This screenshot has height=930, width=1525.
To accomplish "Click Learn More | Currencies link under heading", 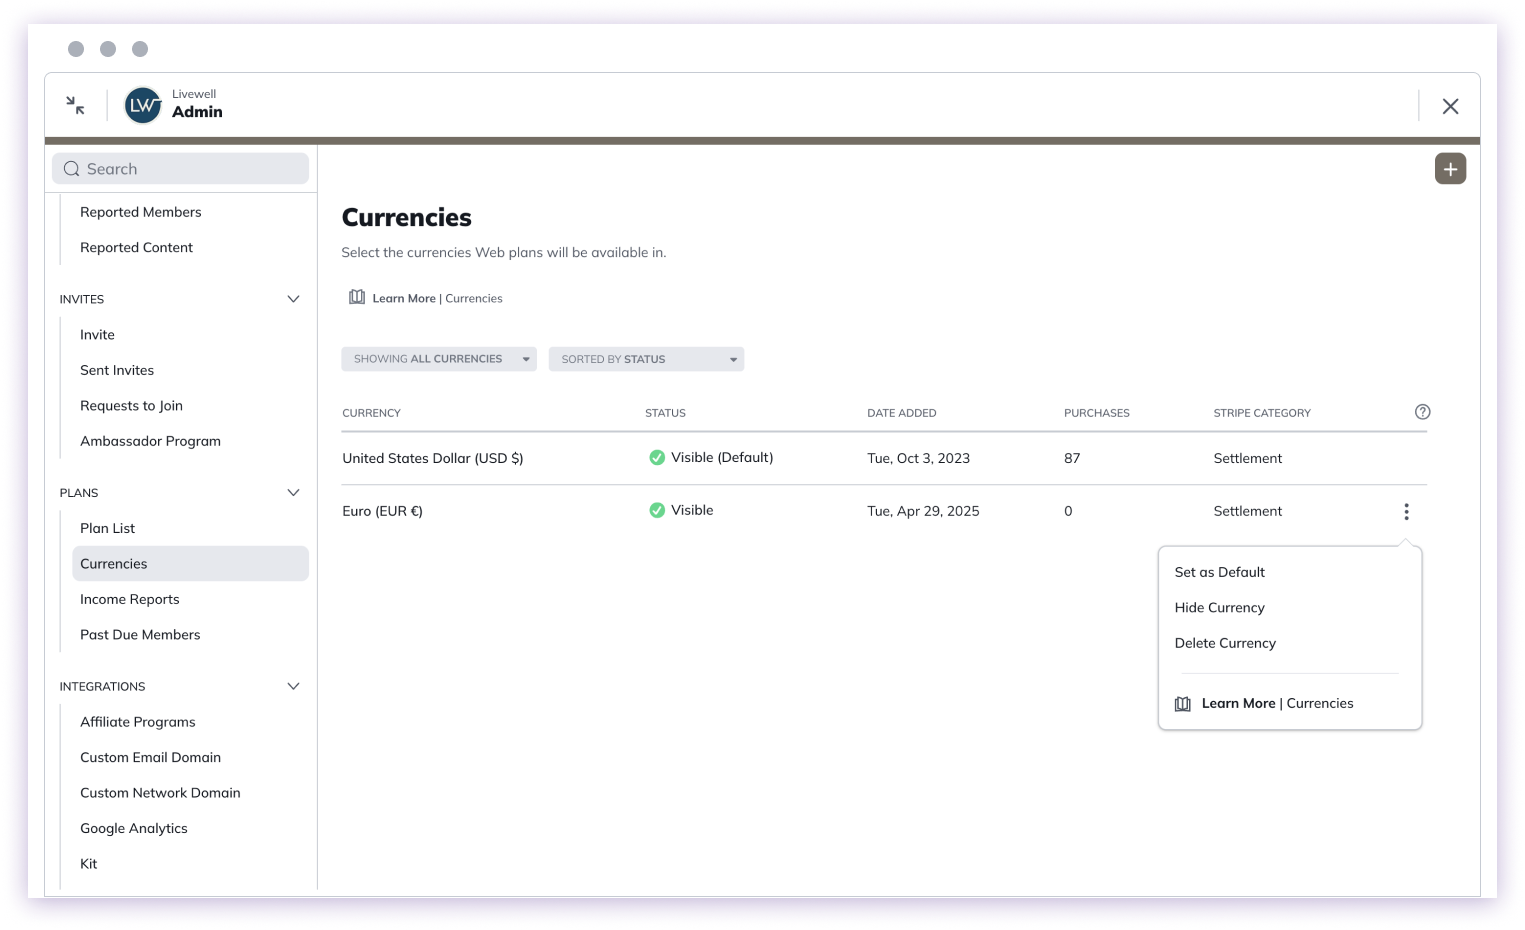I will [437, 298].
